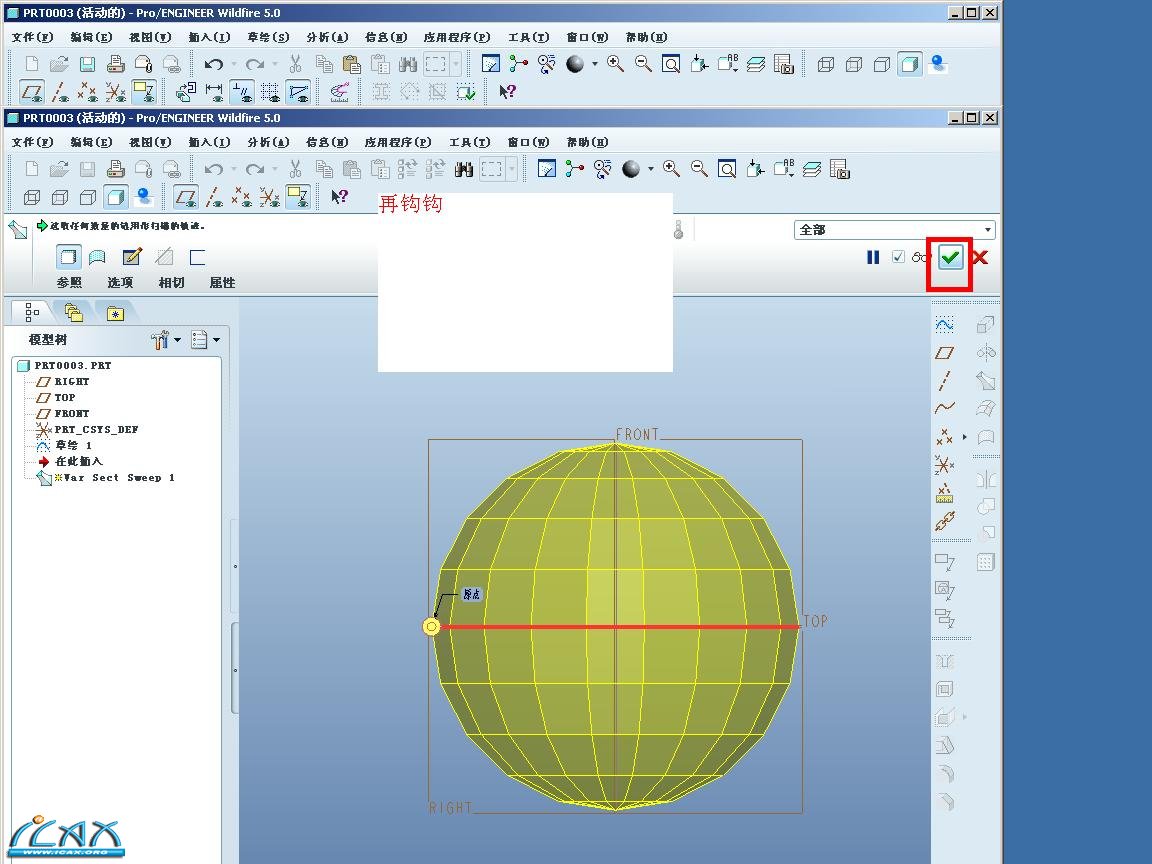This screenshot has width=1152, height=864.
Task: Open the sweep section sketch editor pencil icon
Action: (132, 257)
